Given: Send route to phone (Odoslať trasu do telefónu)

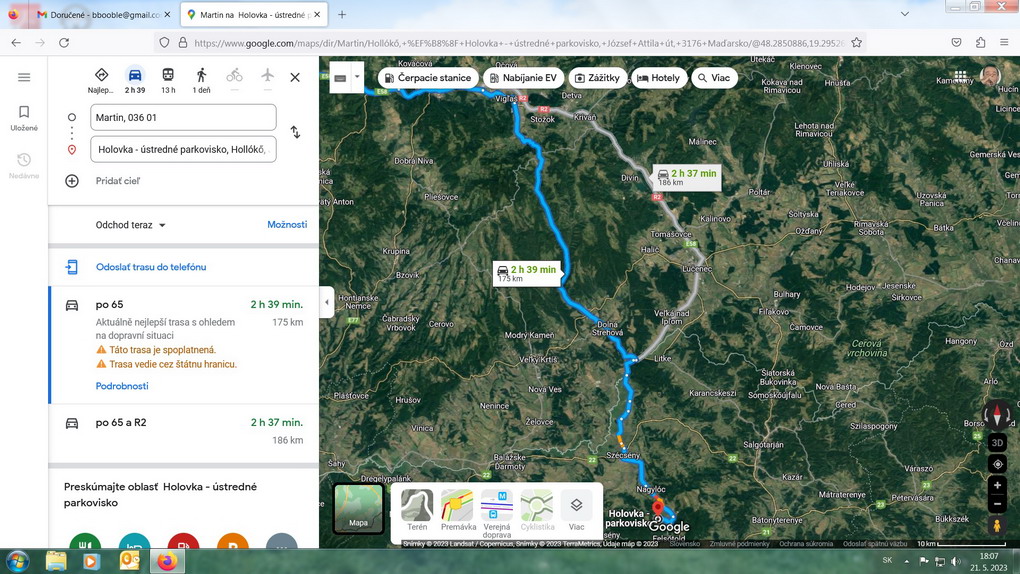Looking at the screenshot, I should [x=151, y=267].
